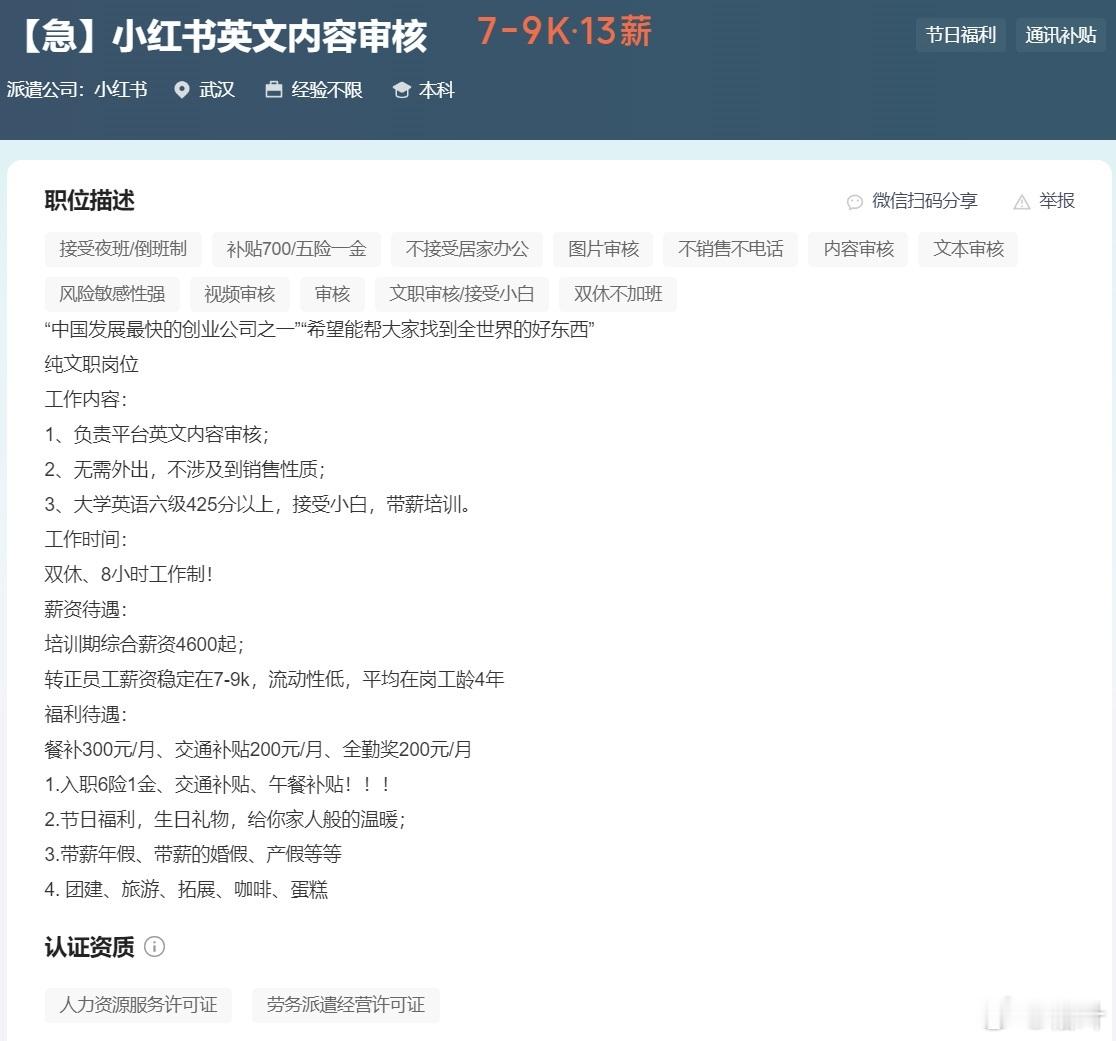Image resolution: width=1116 pixels, height=1041 pixels.
Task: Click the briefcase icon beside 经验不限
Action: (272, 90)
